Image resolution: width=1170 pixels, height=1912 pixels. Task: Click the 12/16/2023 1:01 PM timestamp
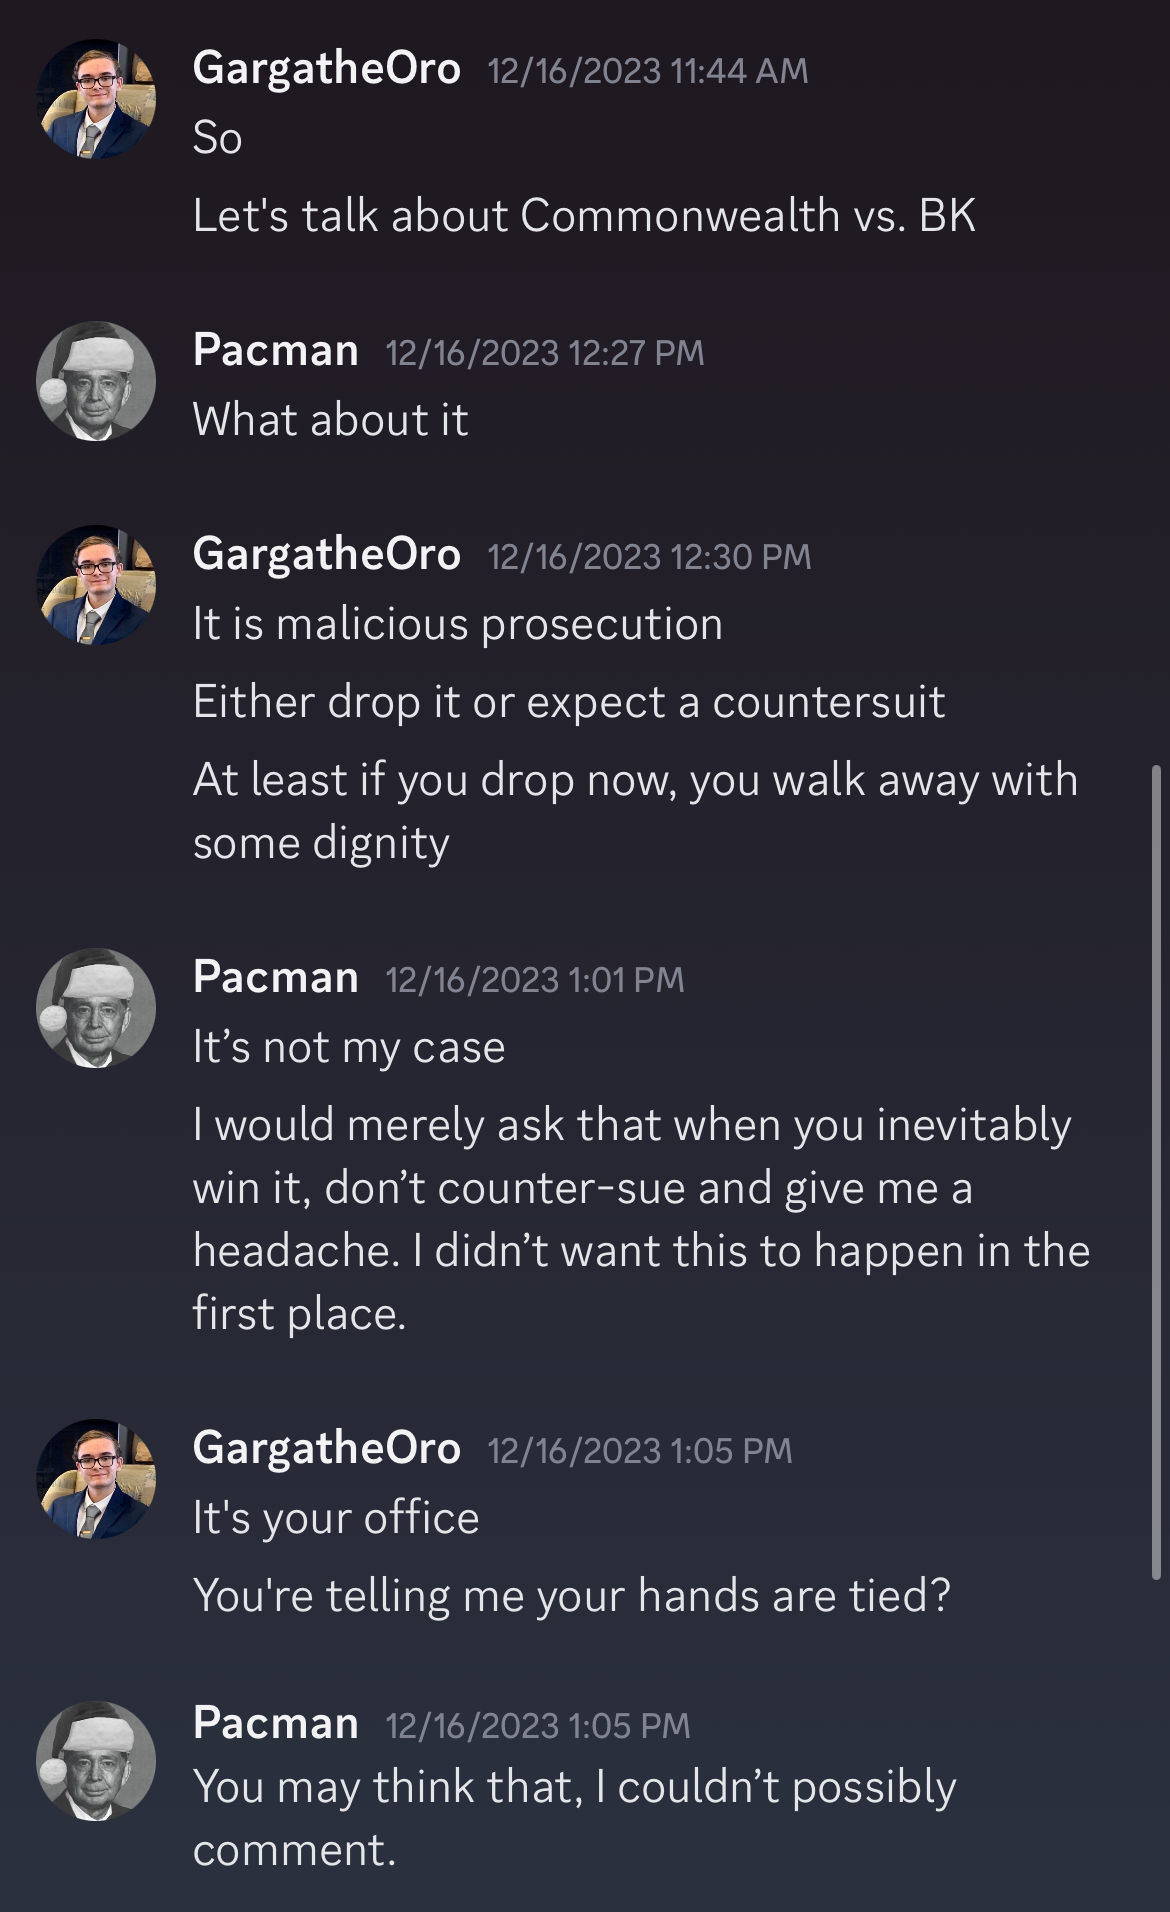(x=535, y=980)
